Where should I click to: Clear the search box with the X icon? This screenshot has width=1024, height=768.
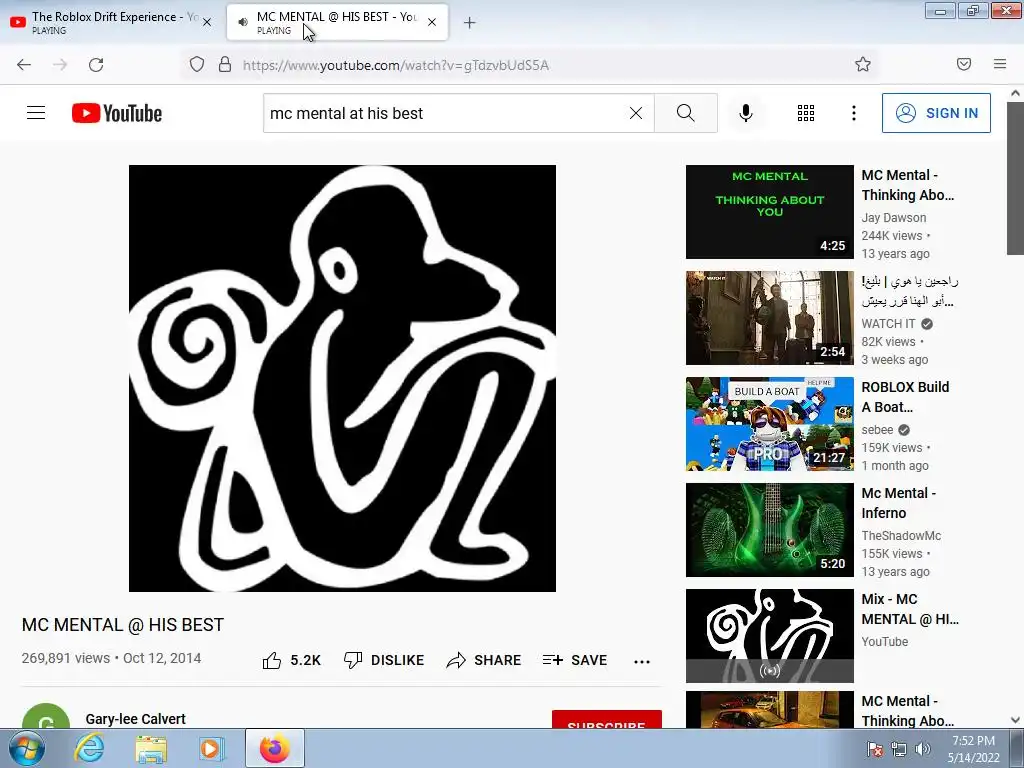[x=635, y=113]
